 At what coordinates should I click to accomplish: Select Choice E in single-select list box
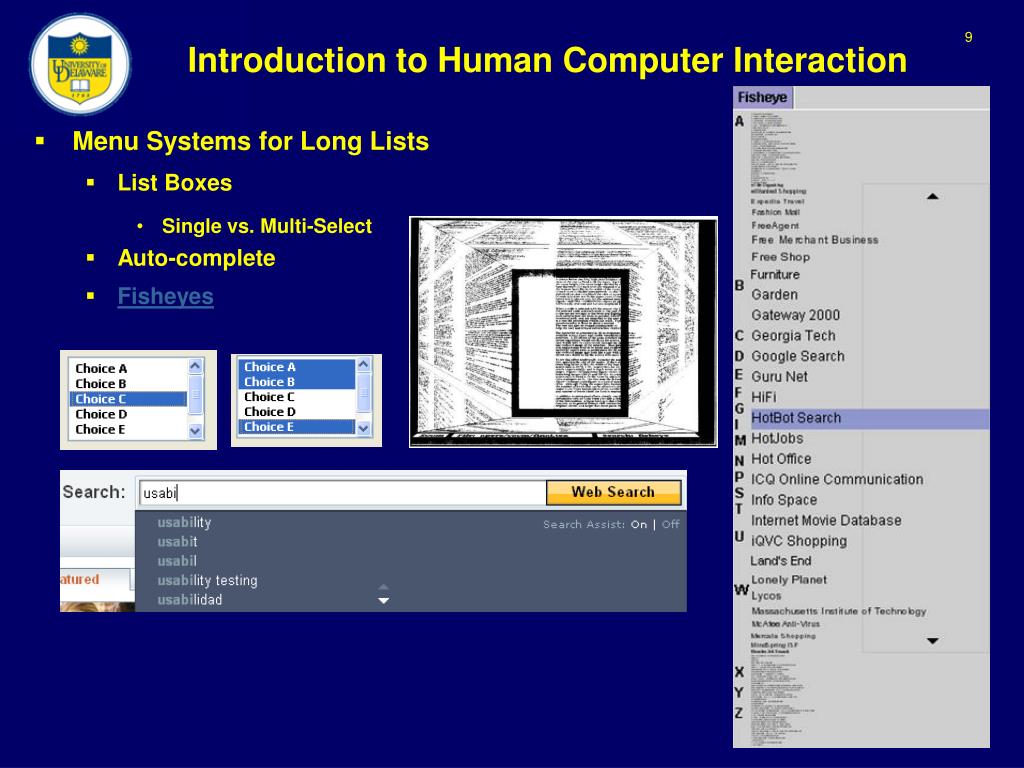[x=128, y=429]
